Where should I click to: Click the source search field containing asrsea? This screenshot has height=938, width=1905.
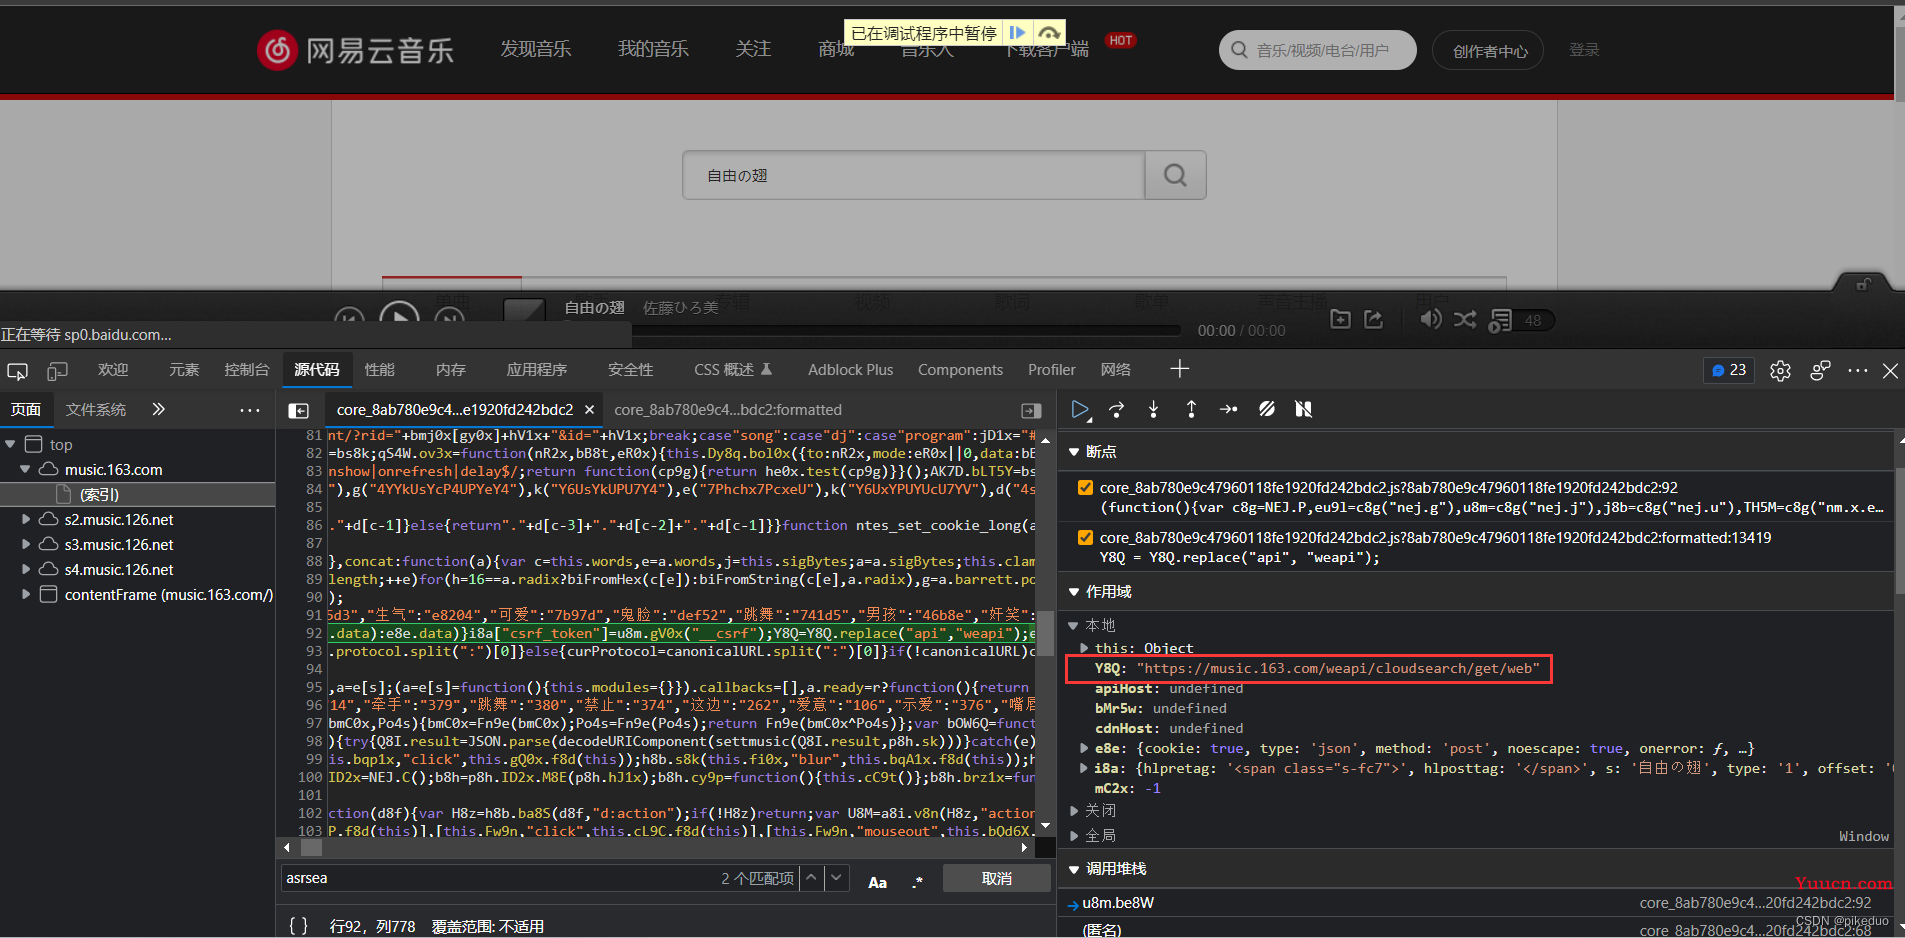[500, 878]
